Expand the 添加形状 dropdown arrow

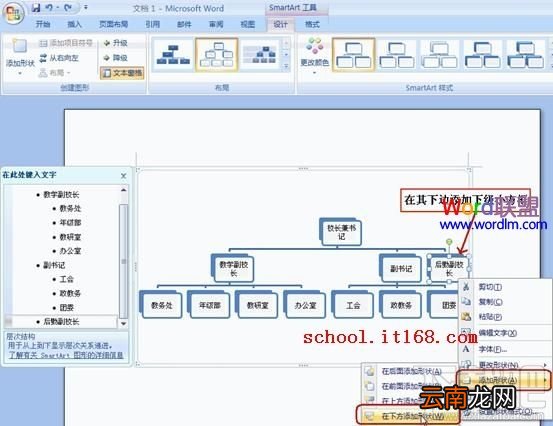tap(20, 73)
